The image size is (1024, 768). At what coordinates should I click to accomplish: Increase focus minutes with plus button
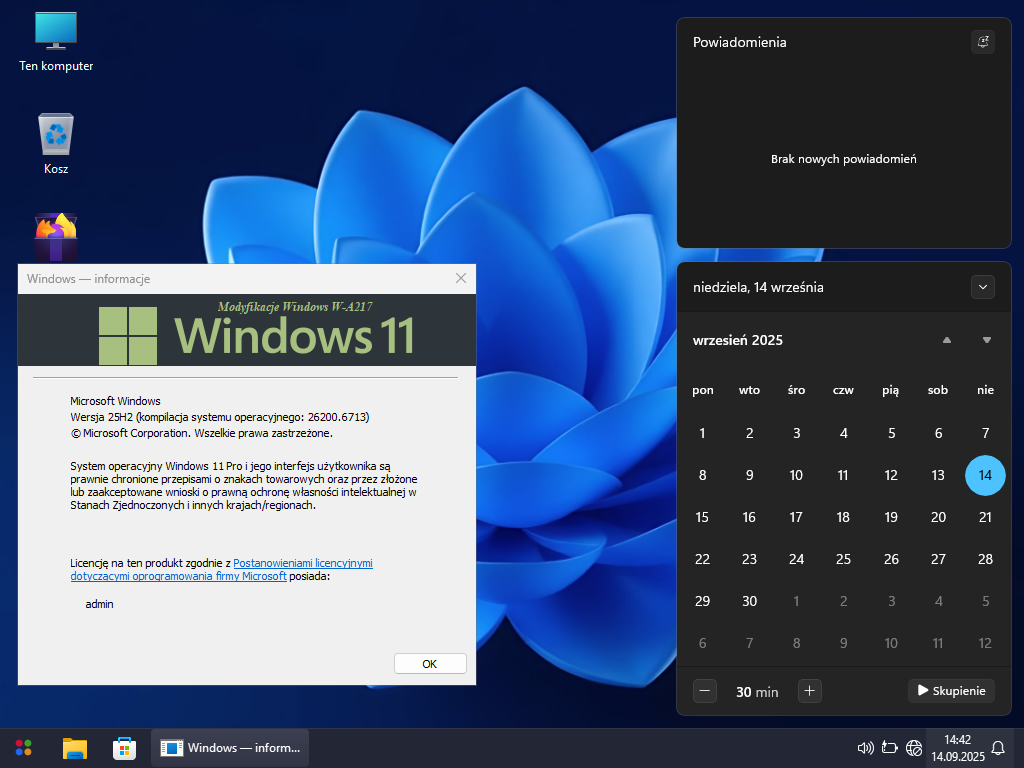pos(810,691)
